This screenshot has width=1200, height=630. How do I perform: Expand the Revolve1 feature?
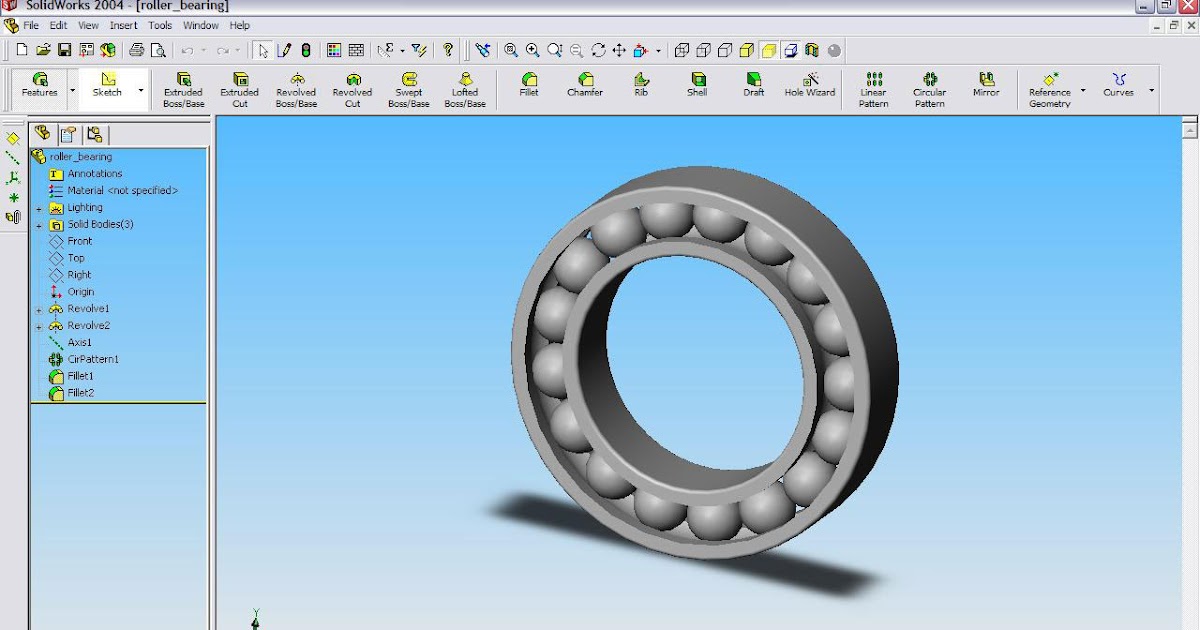pos(39,310)
